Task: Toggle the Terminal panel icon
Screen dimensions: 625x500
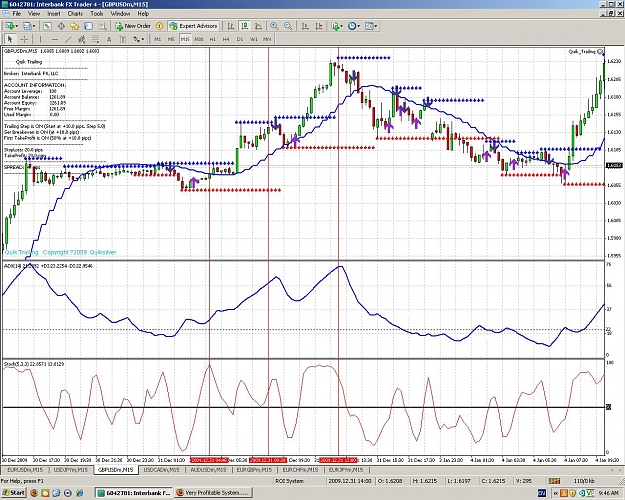Action: point(88,26)
